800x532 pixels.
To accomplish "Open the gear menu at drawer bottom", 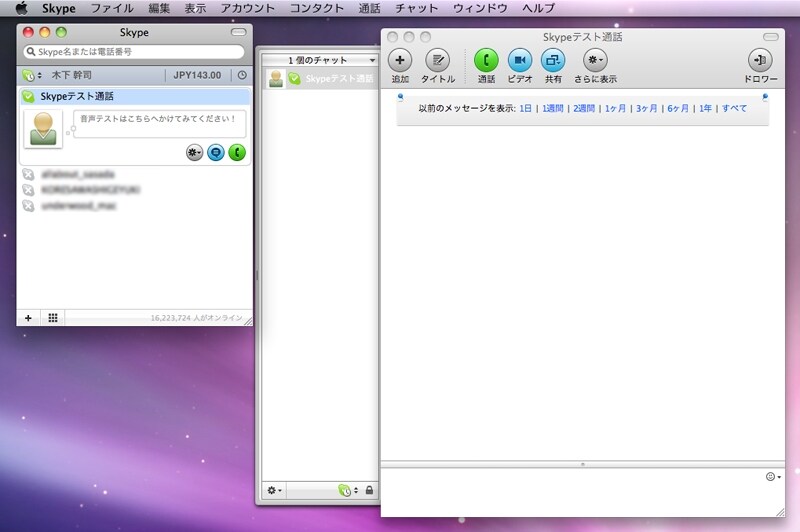I will click(x=274, y=490).
